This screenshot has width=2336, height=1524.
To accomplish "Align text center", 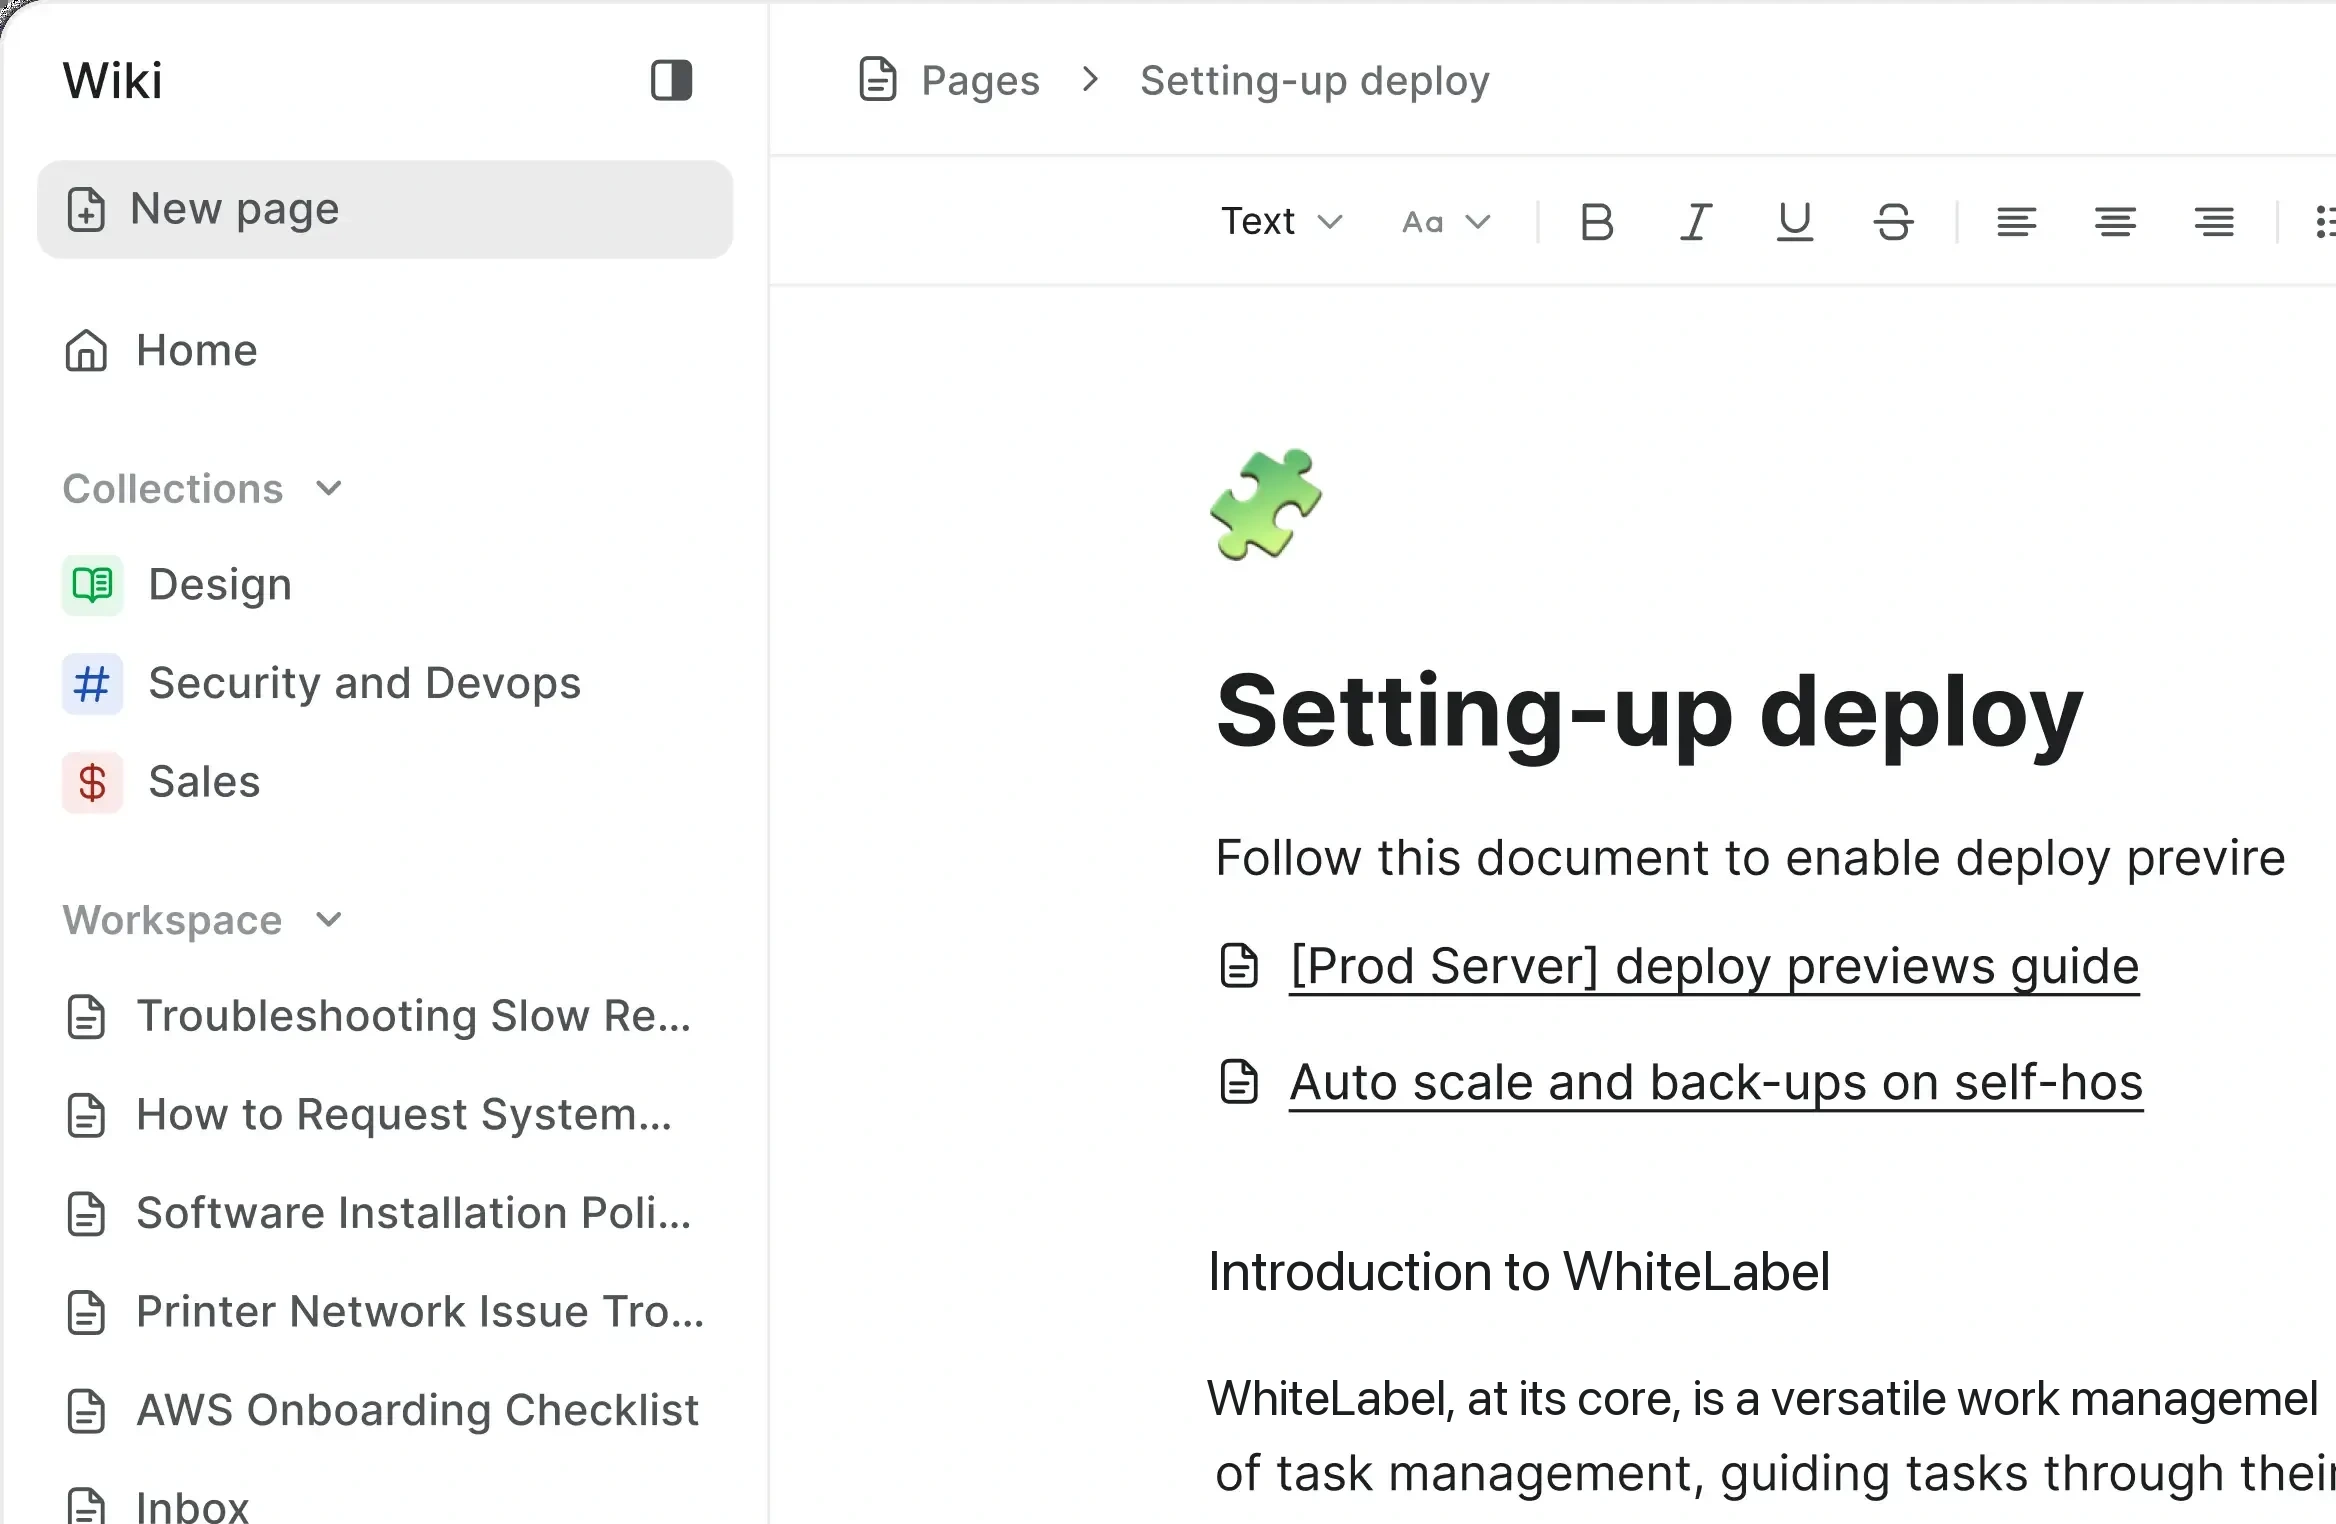I will point(2115,221).
